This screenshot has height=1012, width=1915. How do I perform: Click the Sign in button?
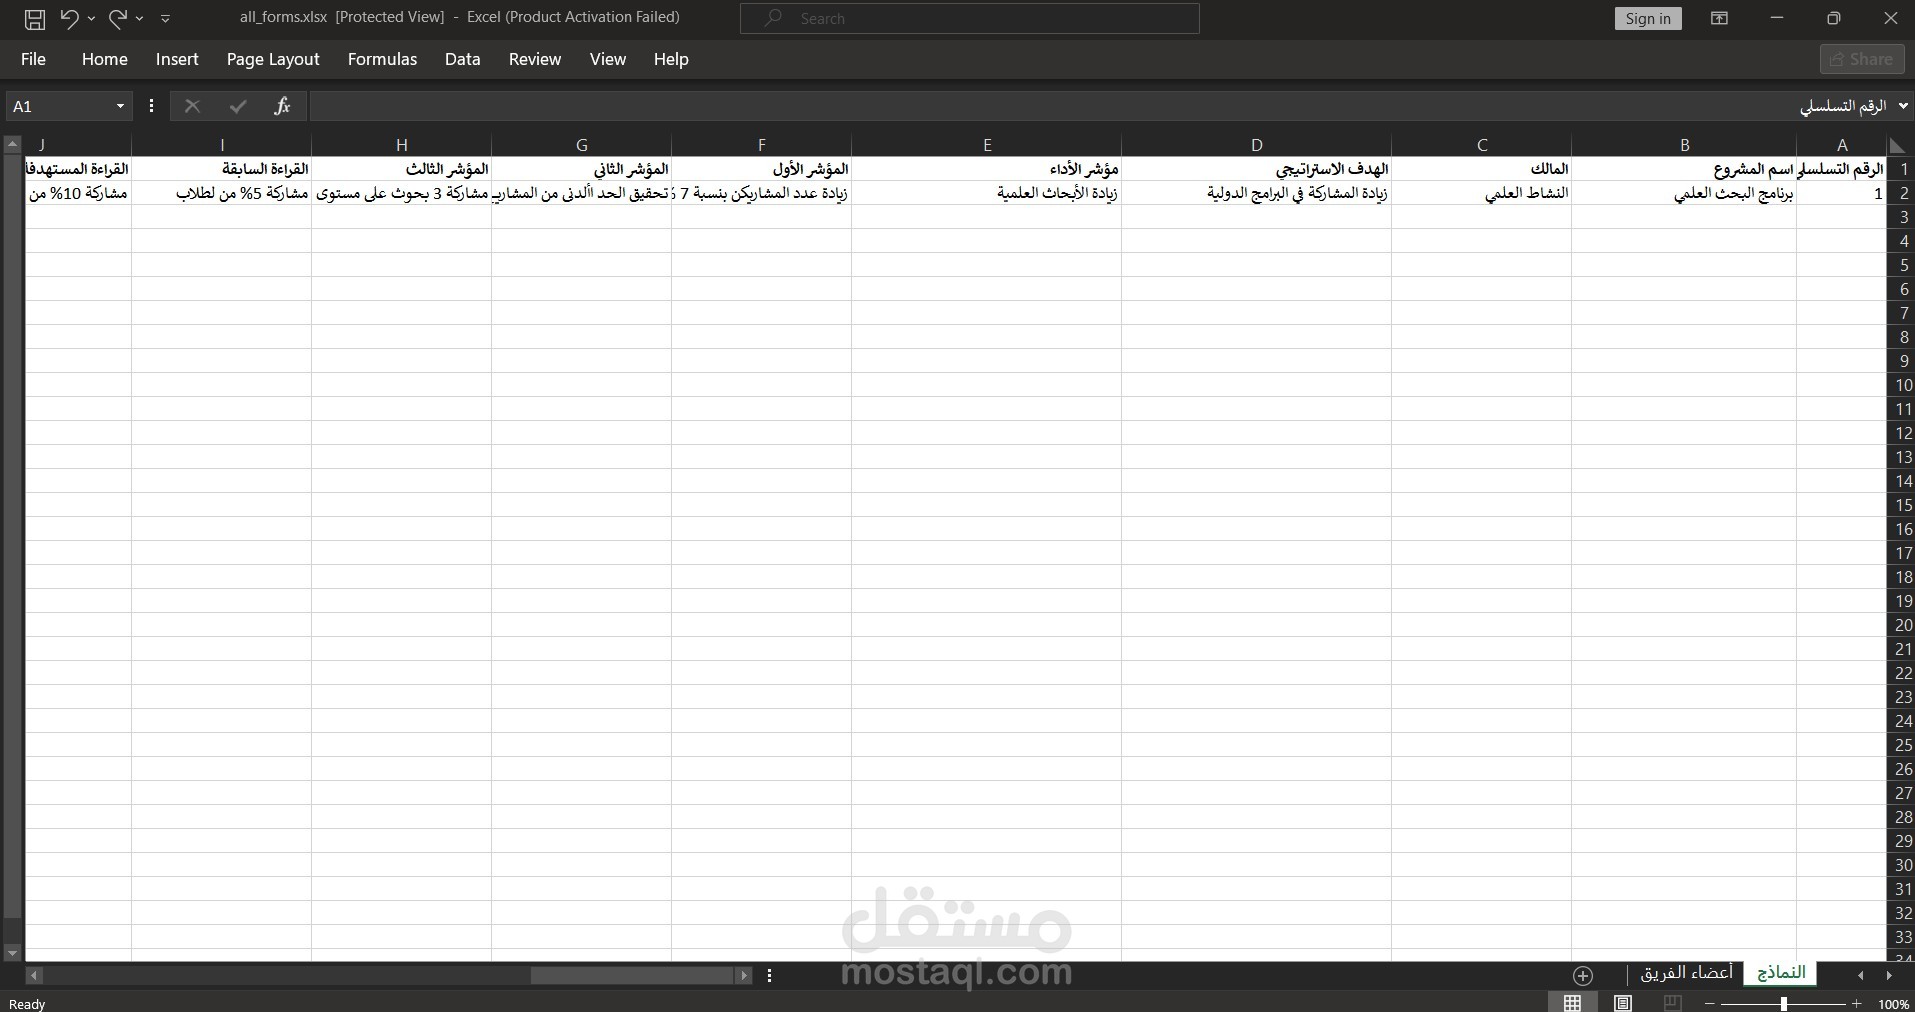[1647, 18]
